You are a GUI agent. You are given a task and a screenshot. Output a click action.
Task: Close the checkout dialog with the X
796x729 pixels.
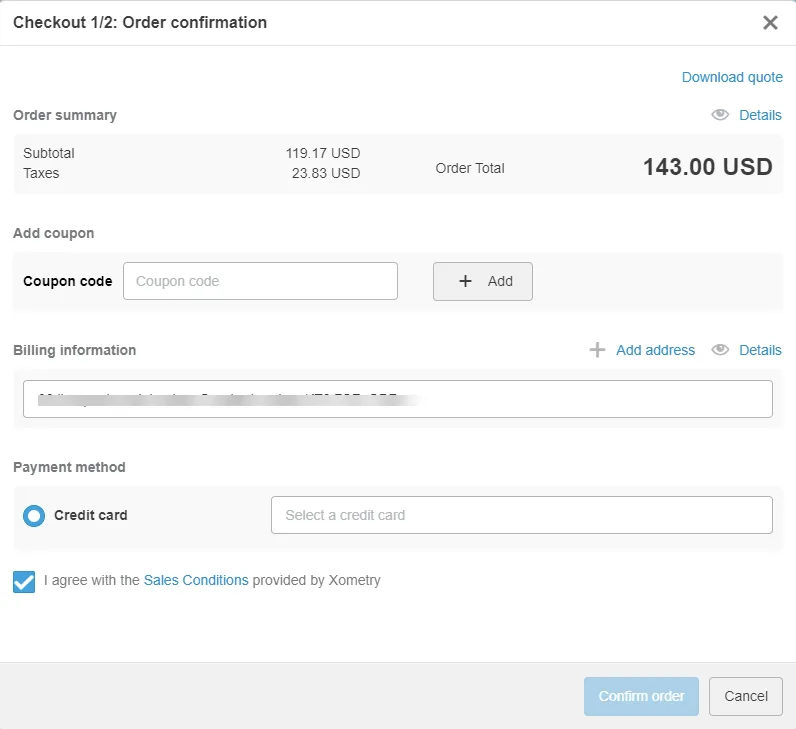click(x=770, y=23)
